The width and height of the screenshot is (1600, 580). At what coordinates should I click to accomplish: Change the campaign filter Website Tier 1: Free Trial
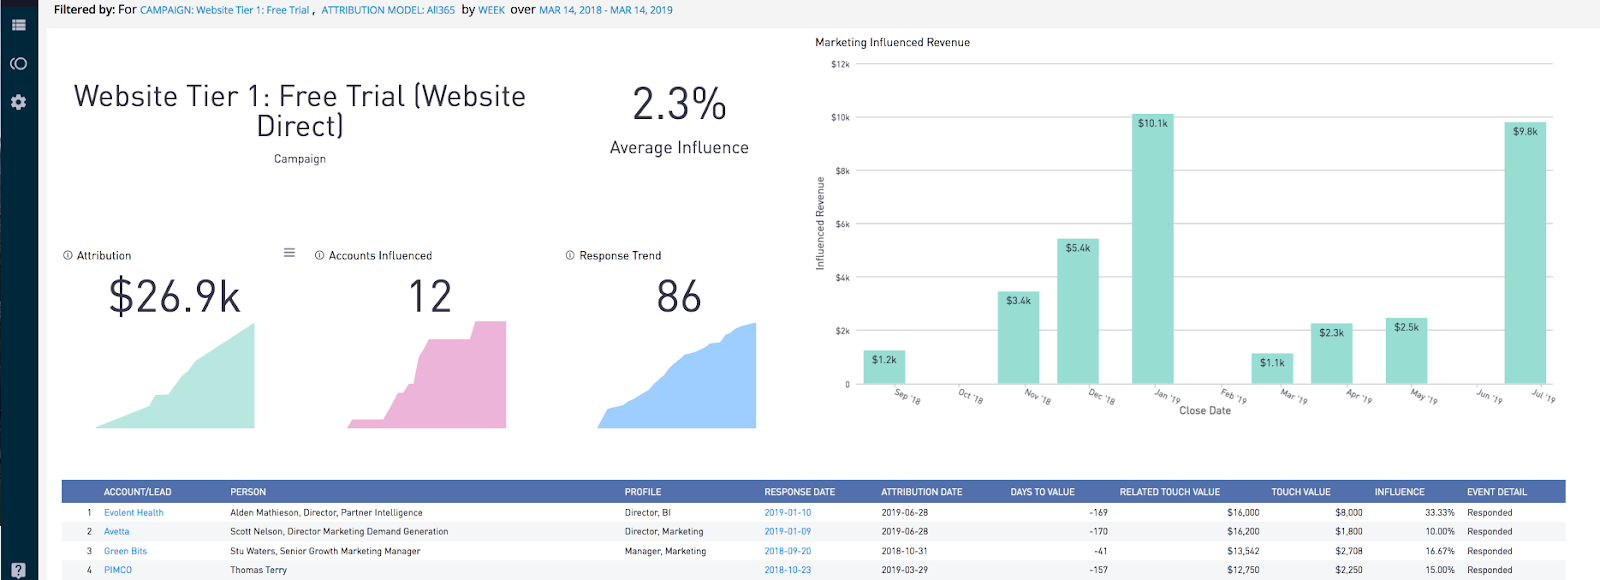click(x=225, y=10)
